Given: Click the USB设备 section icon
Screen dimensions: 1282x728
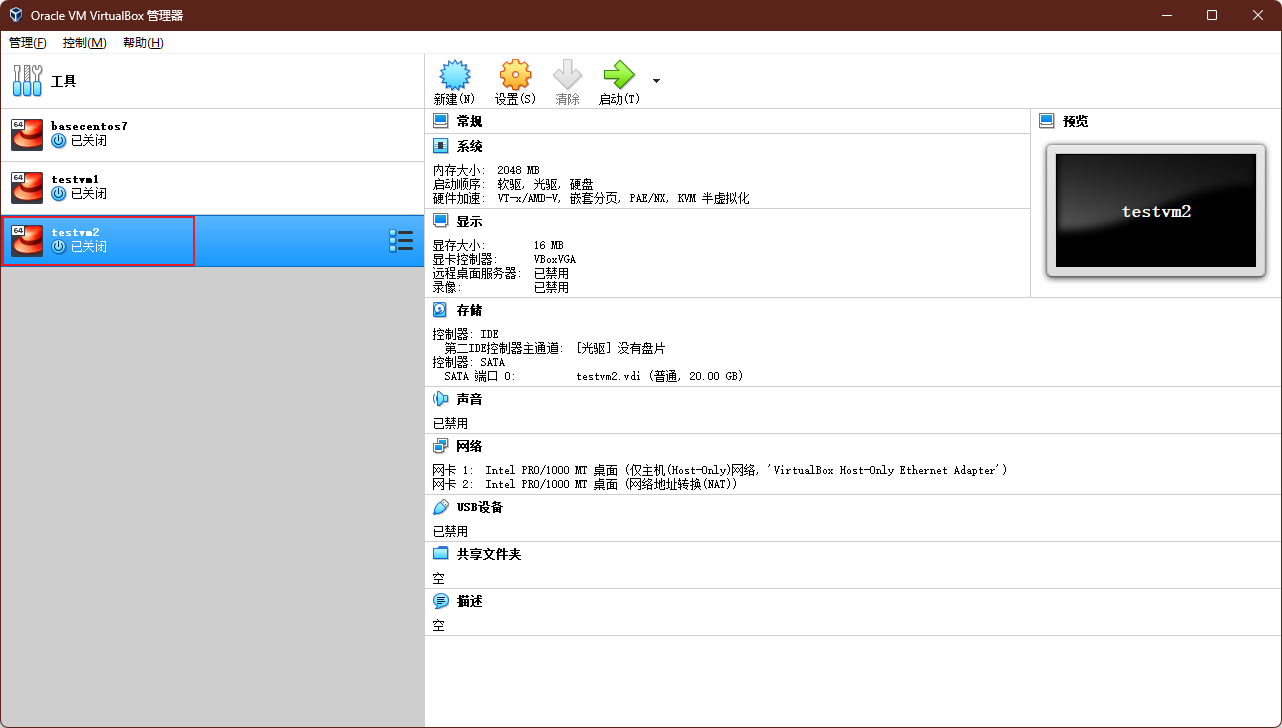Looking at the screenshot, I should coord(440,507).
